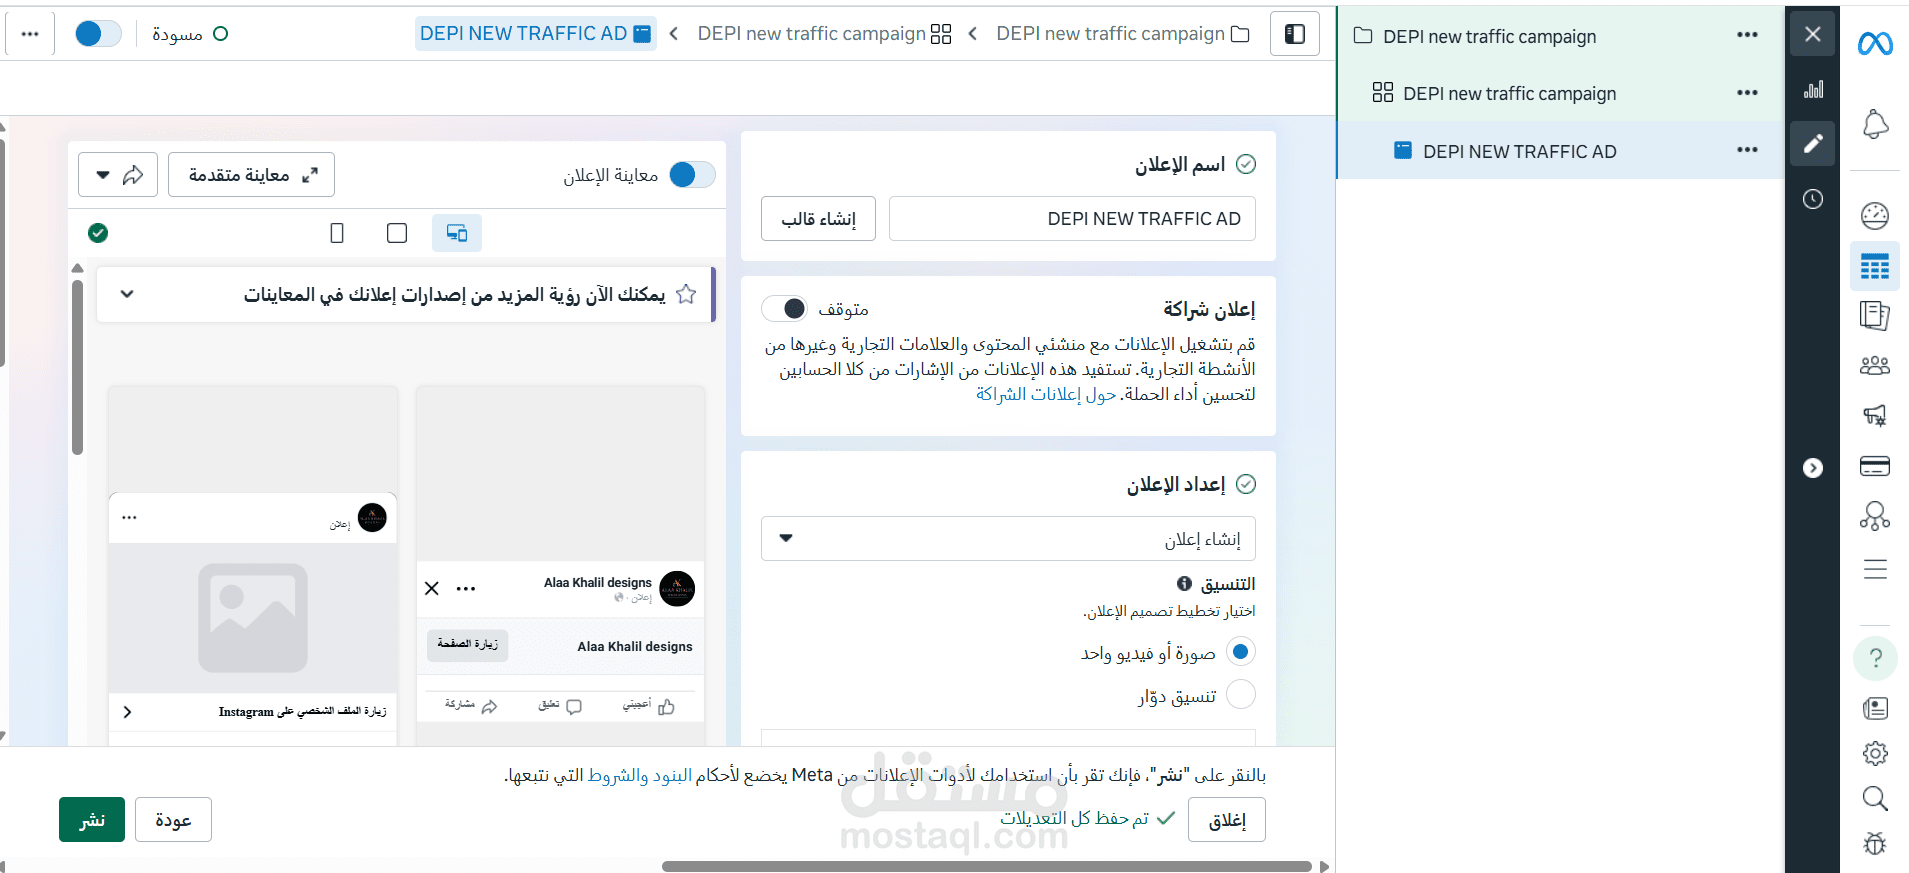Click the Back (عودة) button
Screen dimensions: 1909x873
tap(173, 820)
